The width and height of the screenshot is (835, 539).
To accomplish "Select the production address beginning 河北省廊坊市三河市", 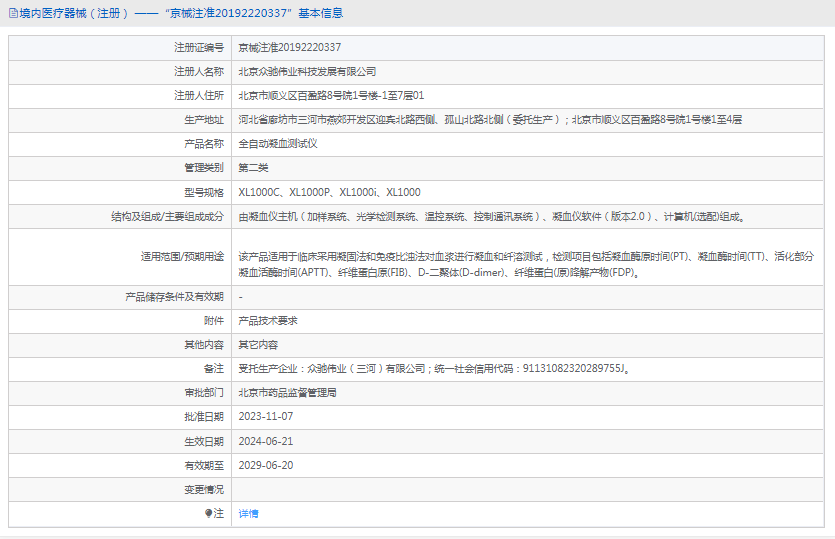I will pos(490,120).
